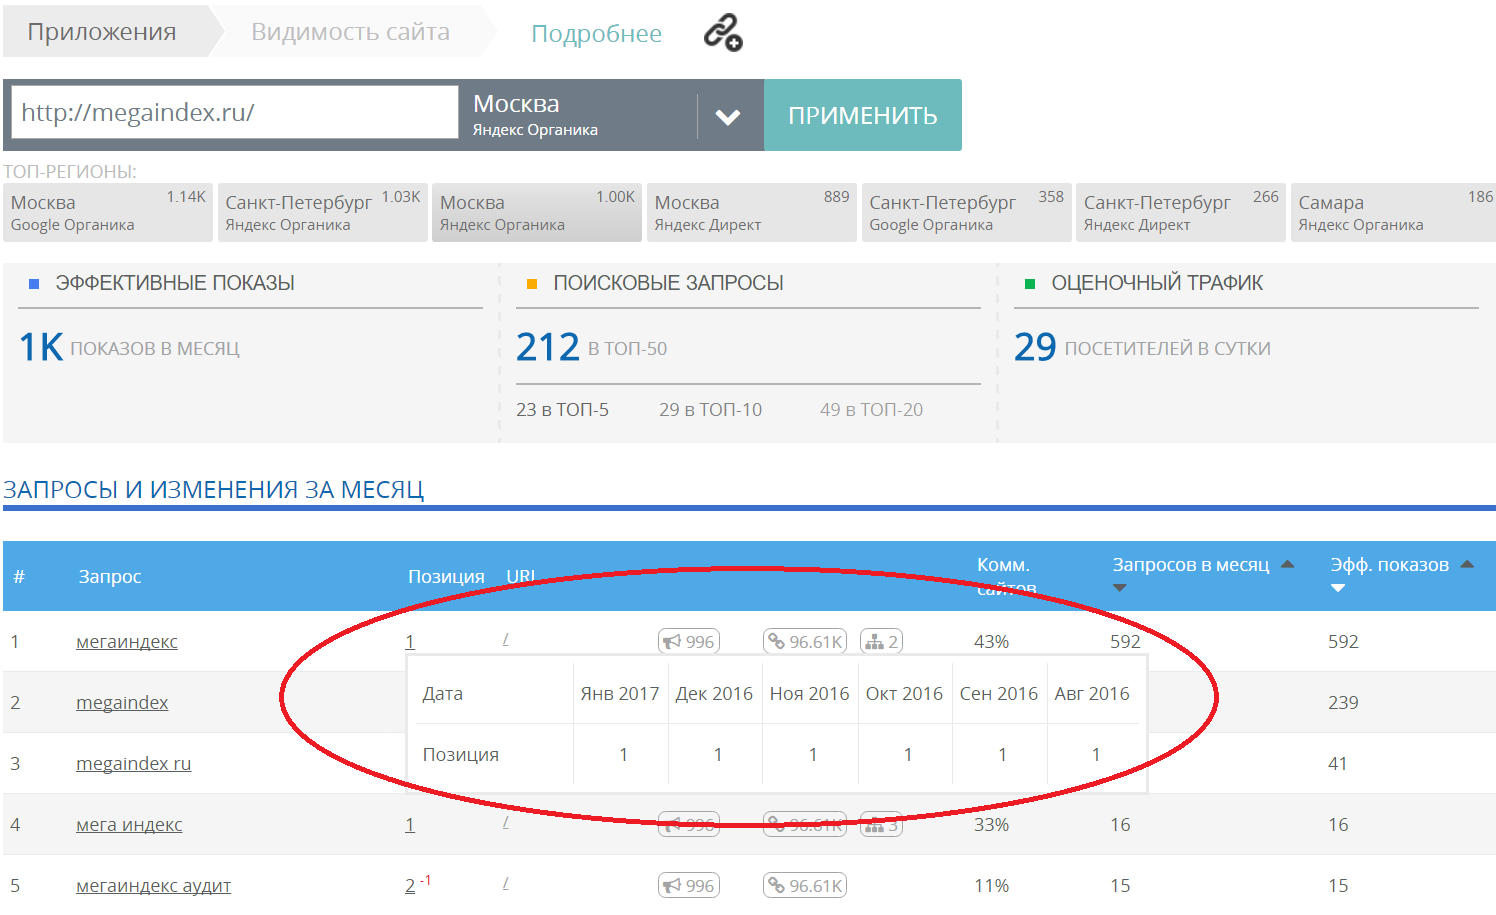1496x915 pixels.
Task: Click 29 в ТОП-10 figure
Action: (710, 410)
